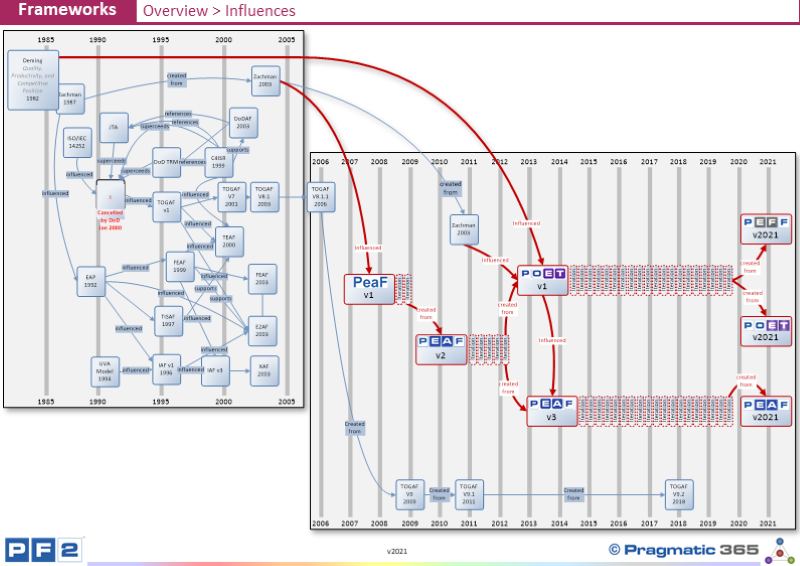Image resolution: width=800 pixels, height=566 pixels.
Task: Click the 'Cancelled by DoD Jan 2000' text
Action: (111, 220)
